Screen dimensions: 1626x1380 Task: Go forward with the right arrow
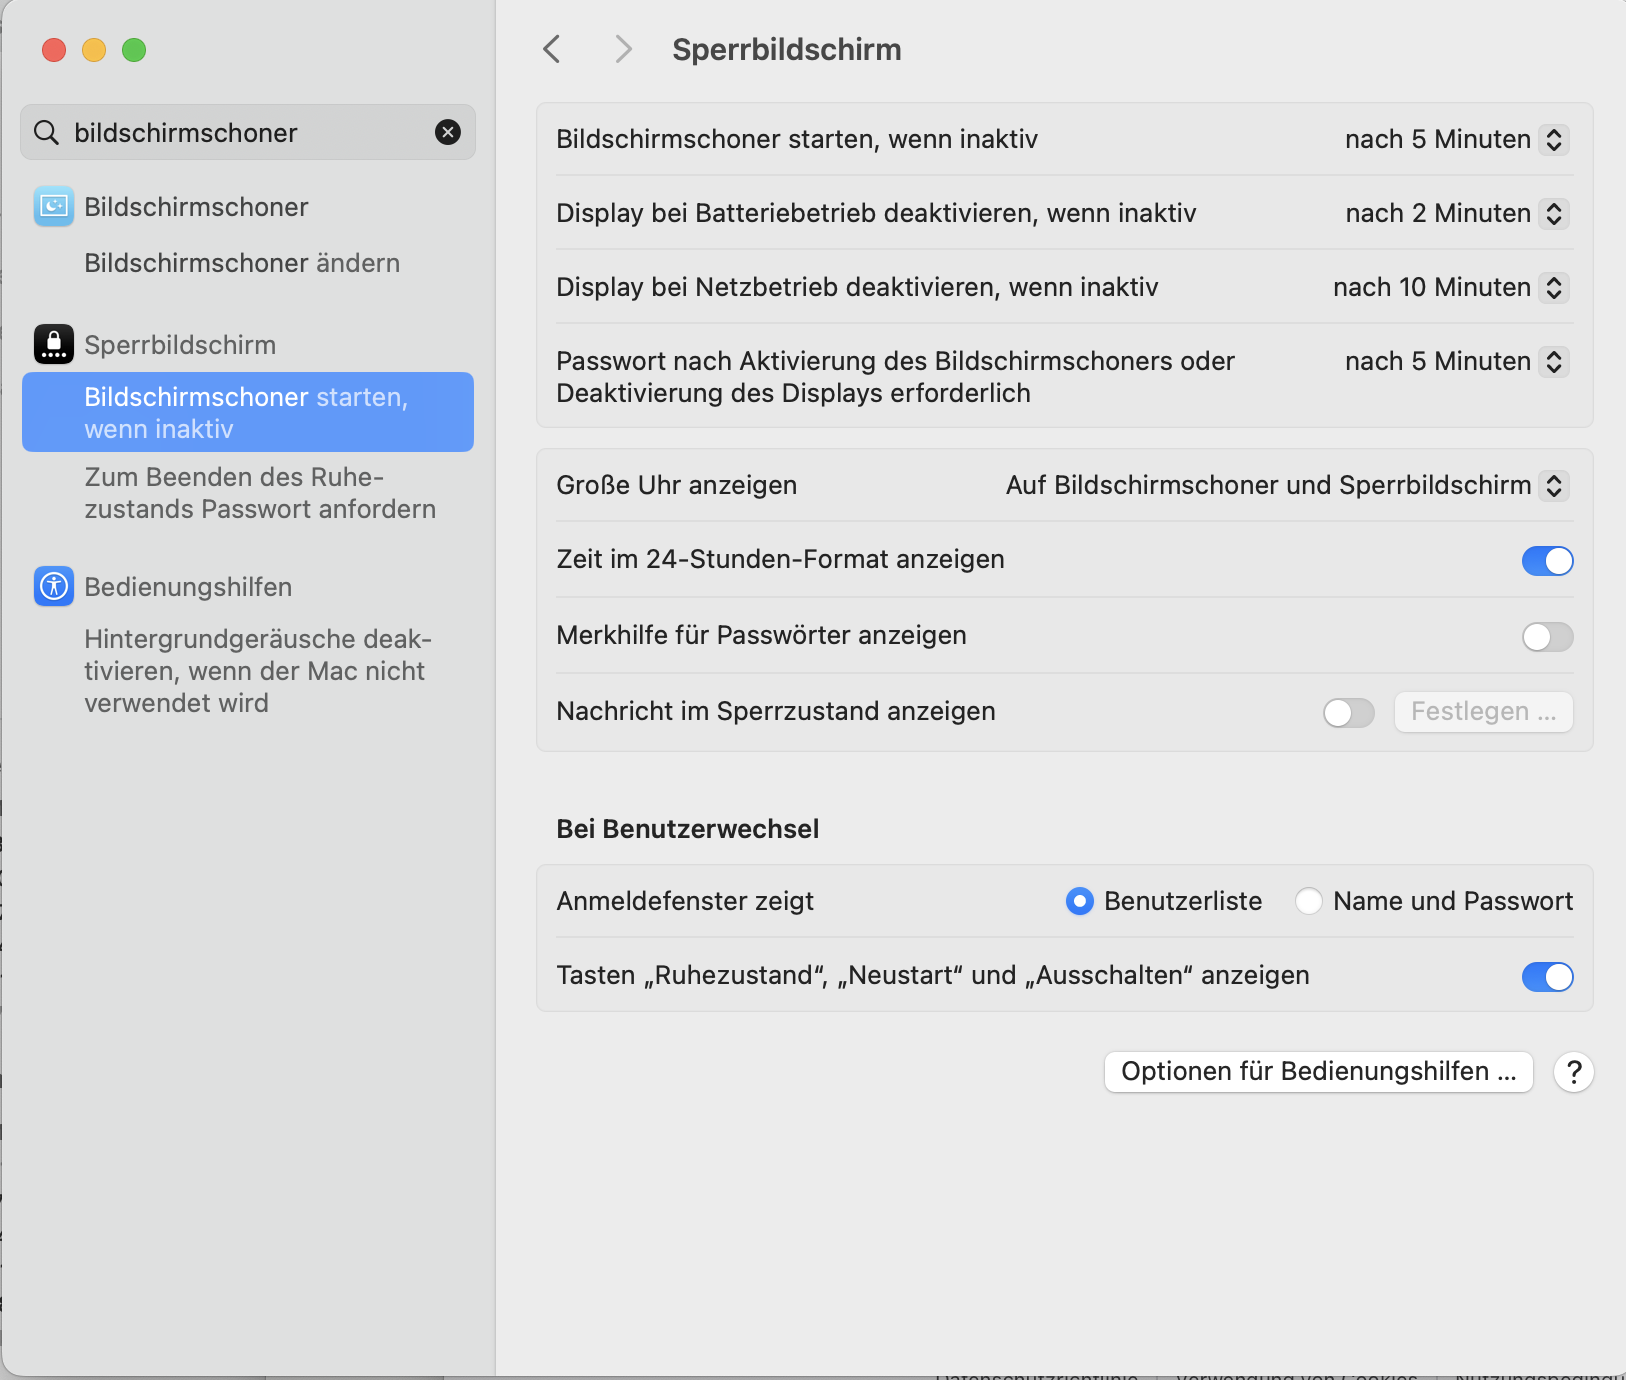pyautogui.click(x=623, y=49)
